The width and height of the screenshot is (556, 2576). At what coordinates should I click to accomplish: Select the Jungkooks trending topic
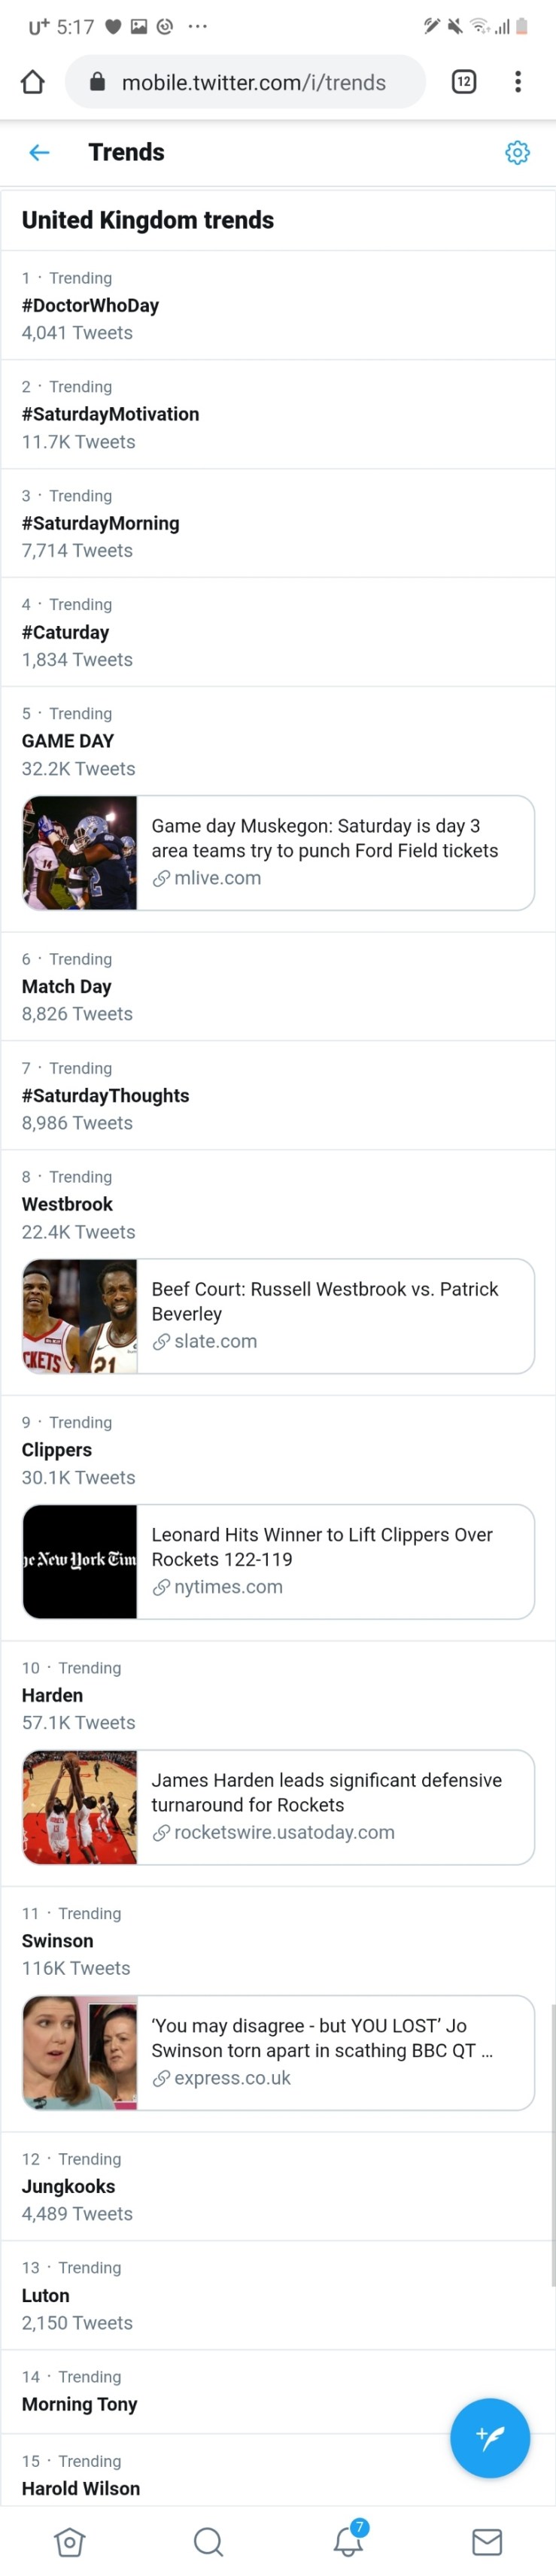pyautogui.click(x=68, y=2186)
